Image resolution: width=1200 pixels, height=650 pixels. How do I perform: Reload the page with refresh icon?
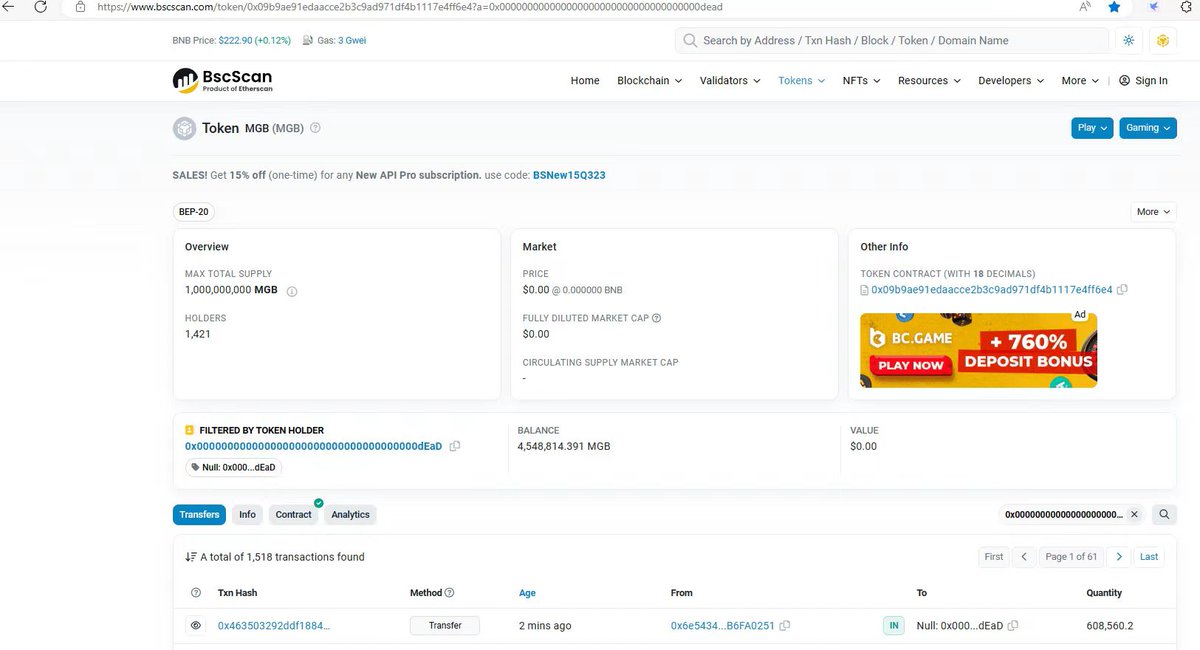coord(40,7)
